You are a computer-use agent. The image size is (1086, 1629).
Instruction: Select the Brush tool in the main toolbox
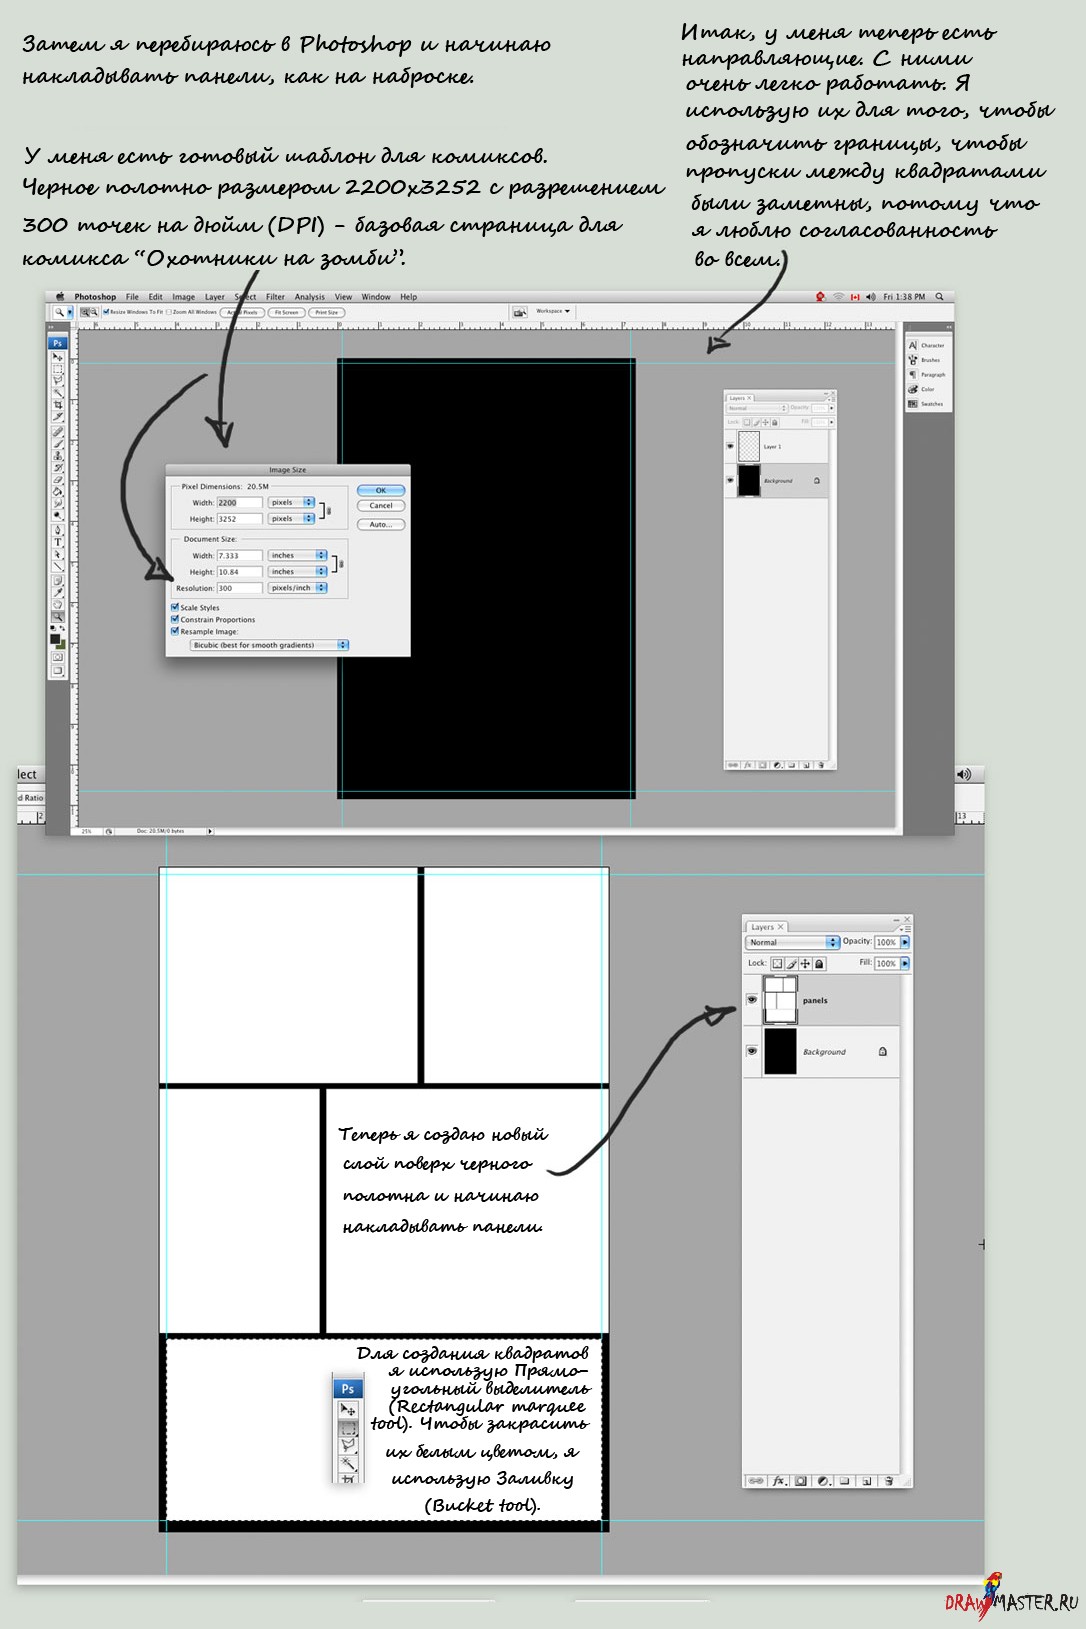coord(58,443)
